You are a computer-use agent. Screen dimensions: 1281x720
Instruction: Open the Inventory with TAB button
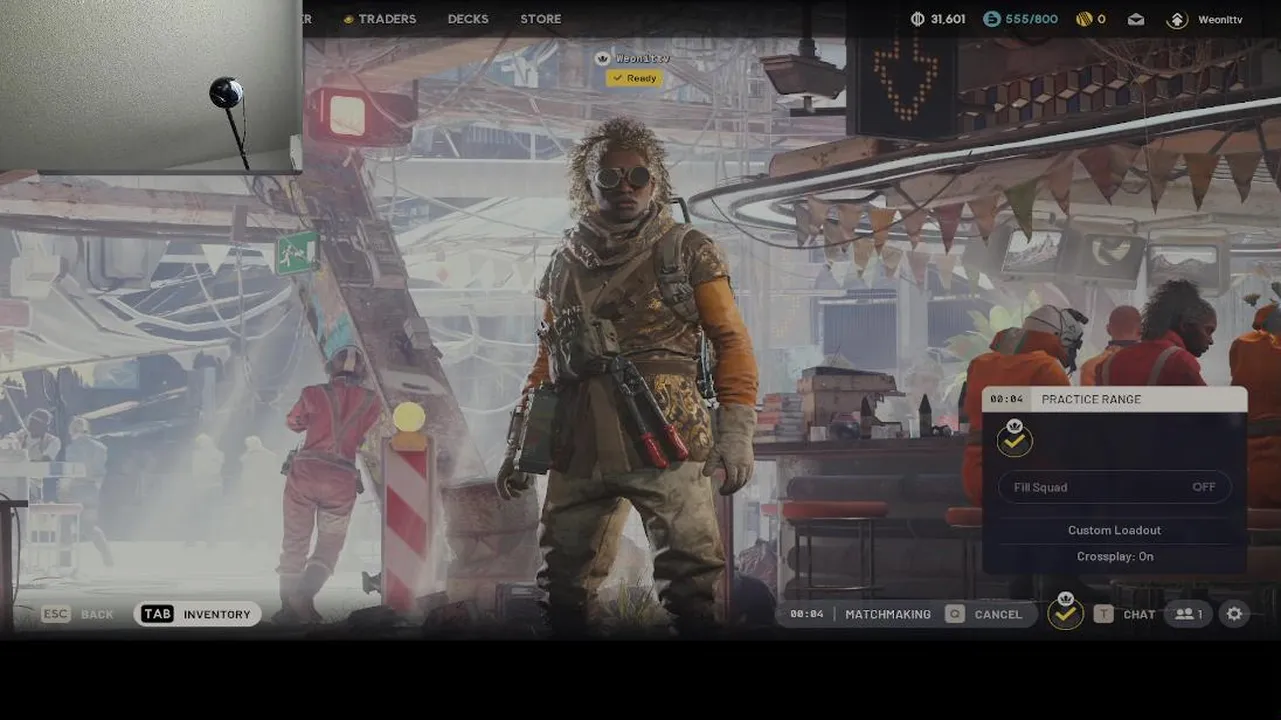tap(197, 614)
